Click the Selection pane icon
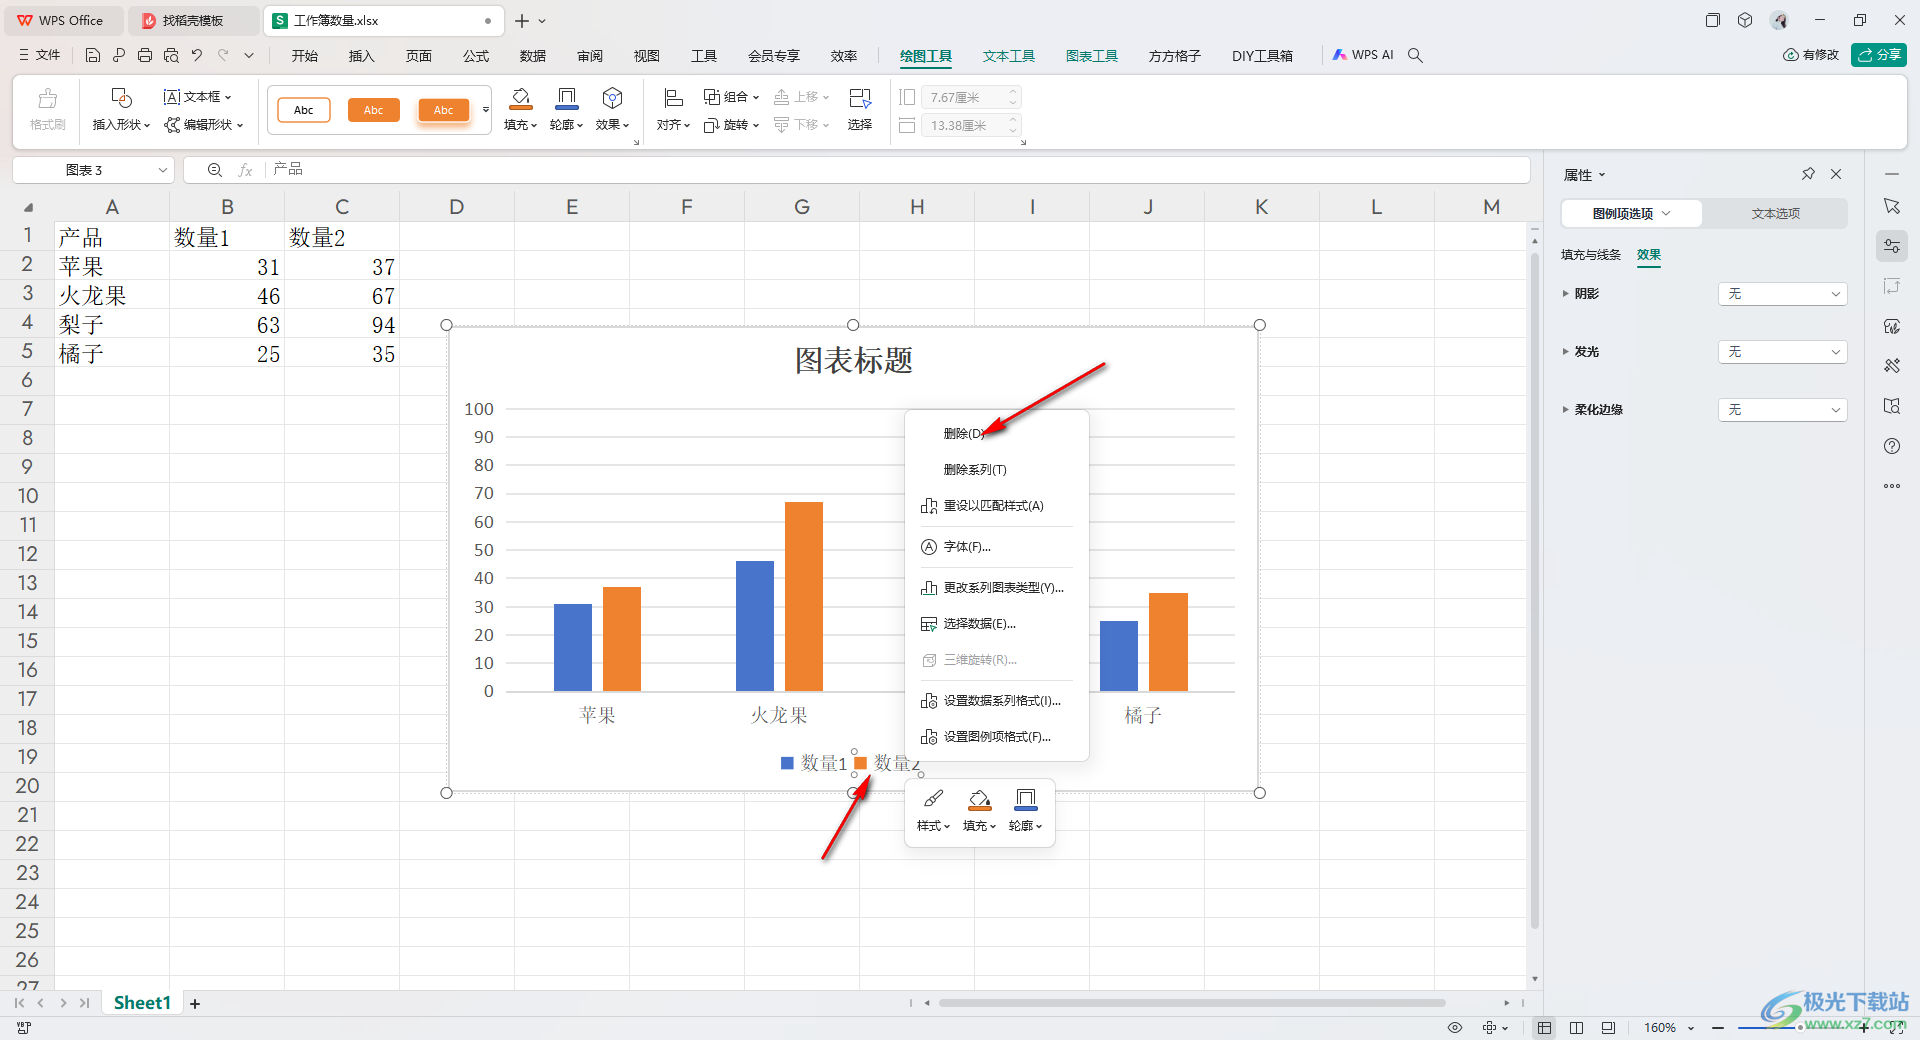1920x1040 pixels. coord(860,98)
